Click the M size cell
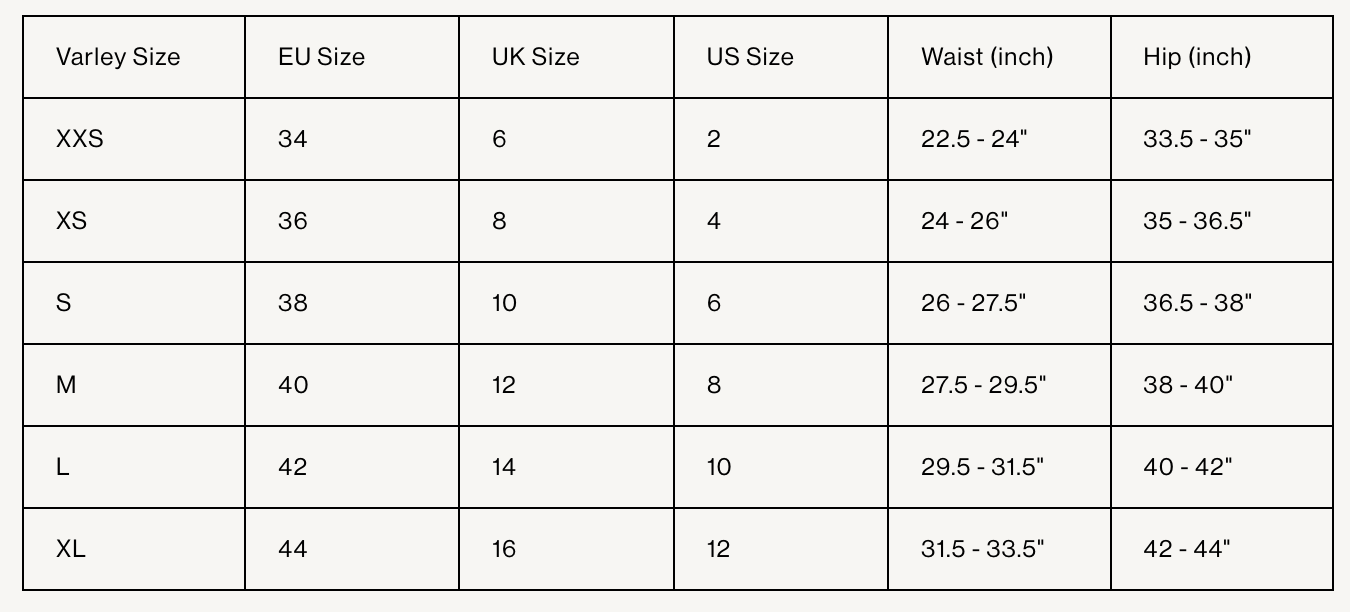 click(134, 385)
